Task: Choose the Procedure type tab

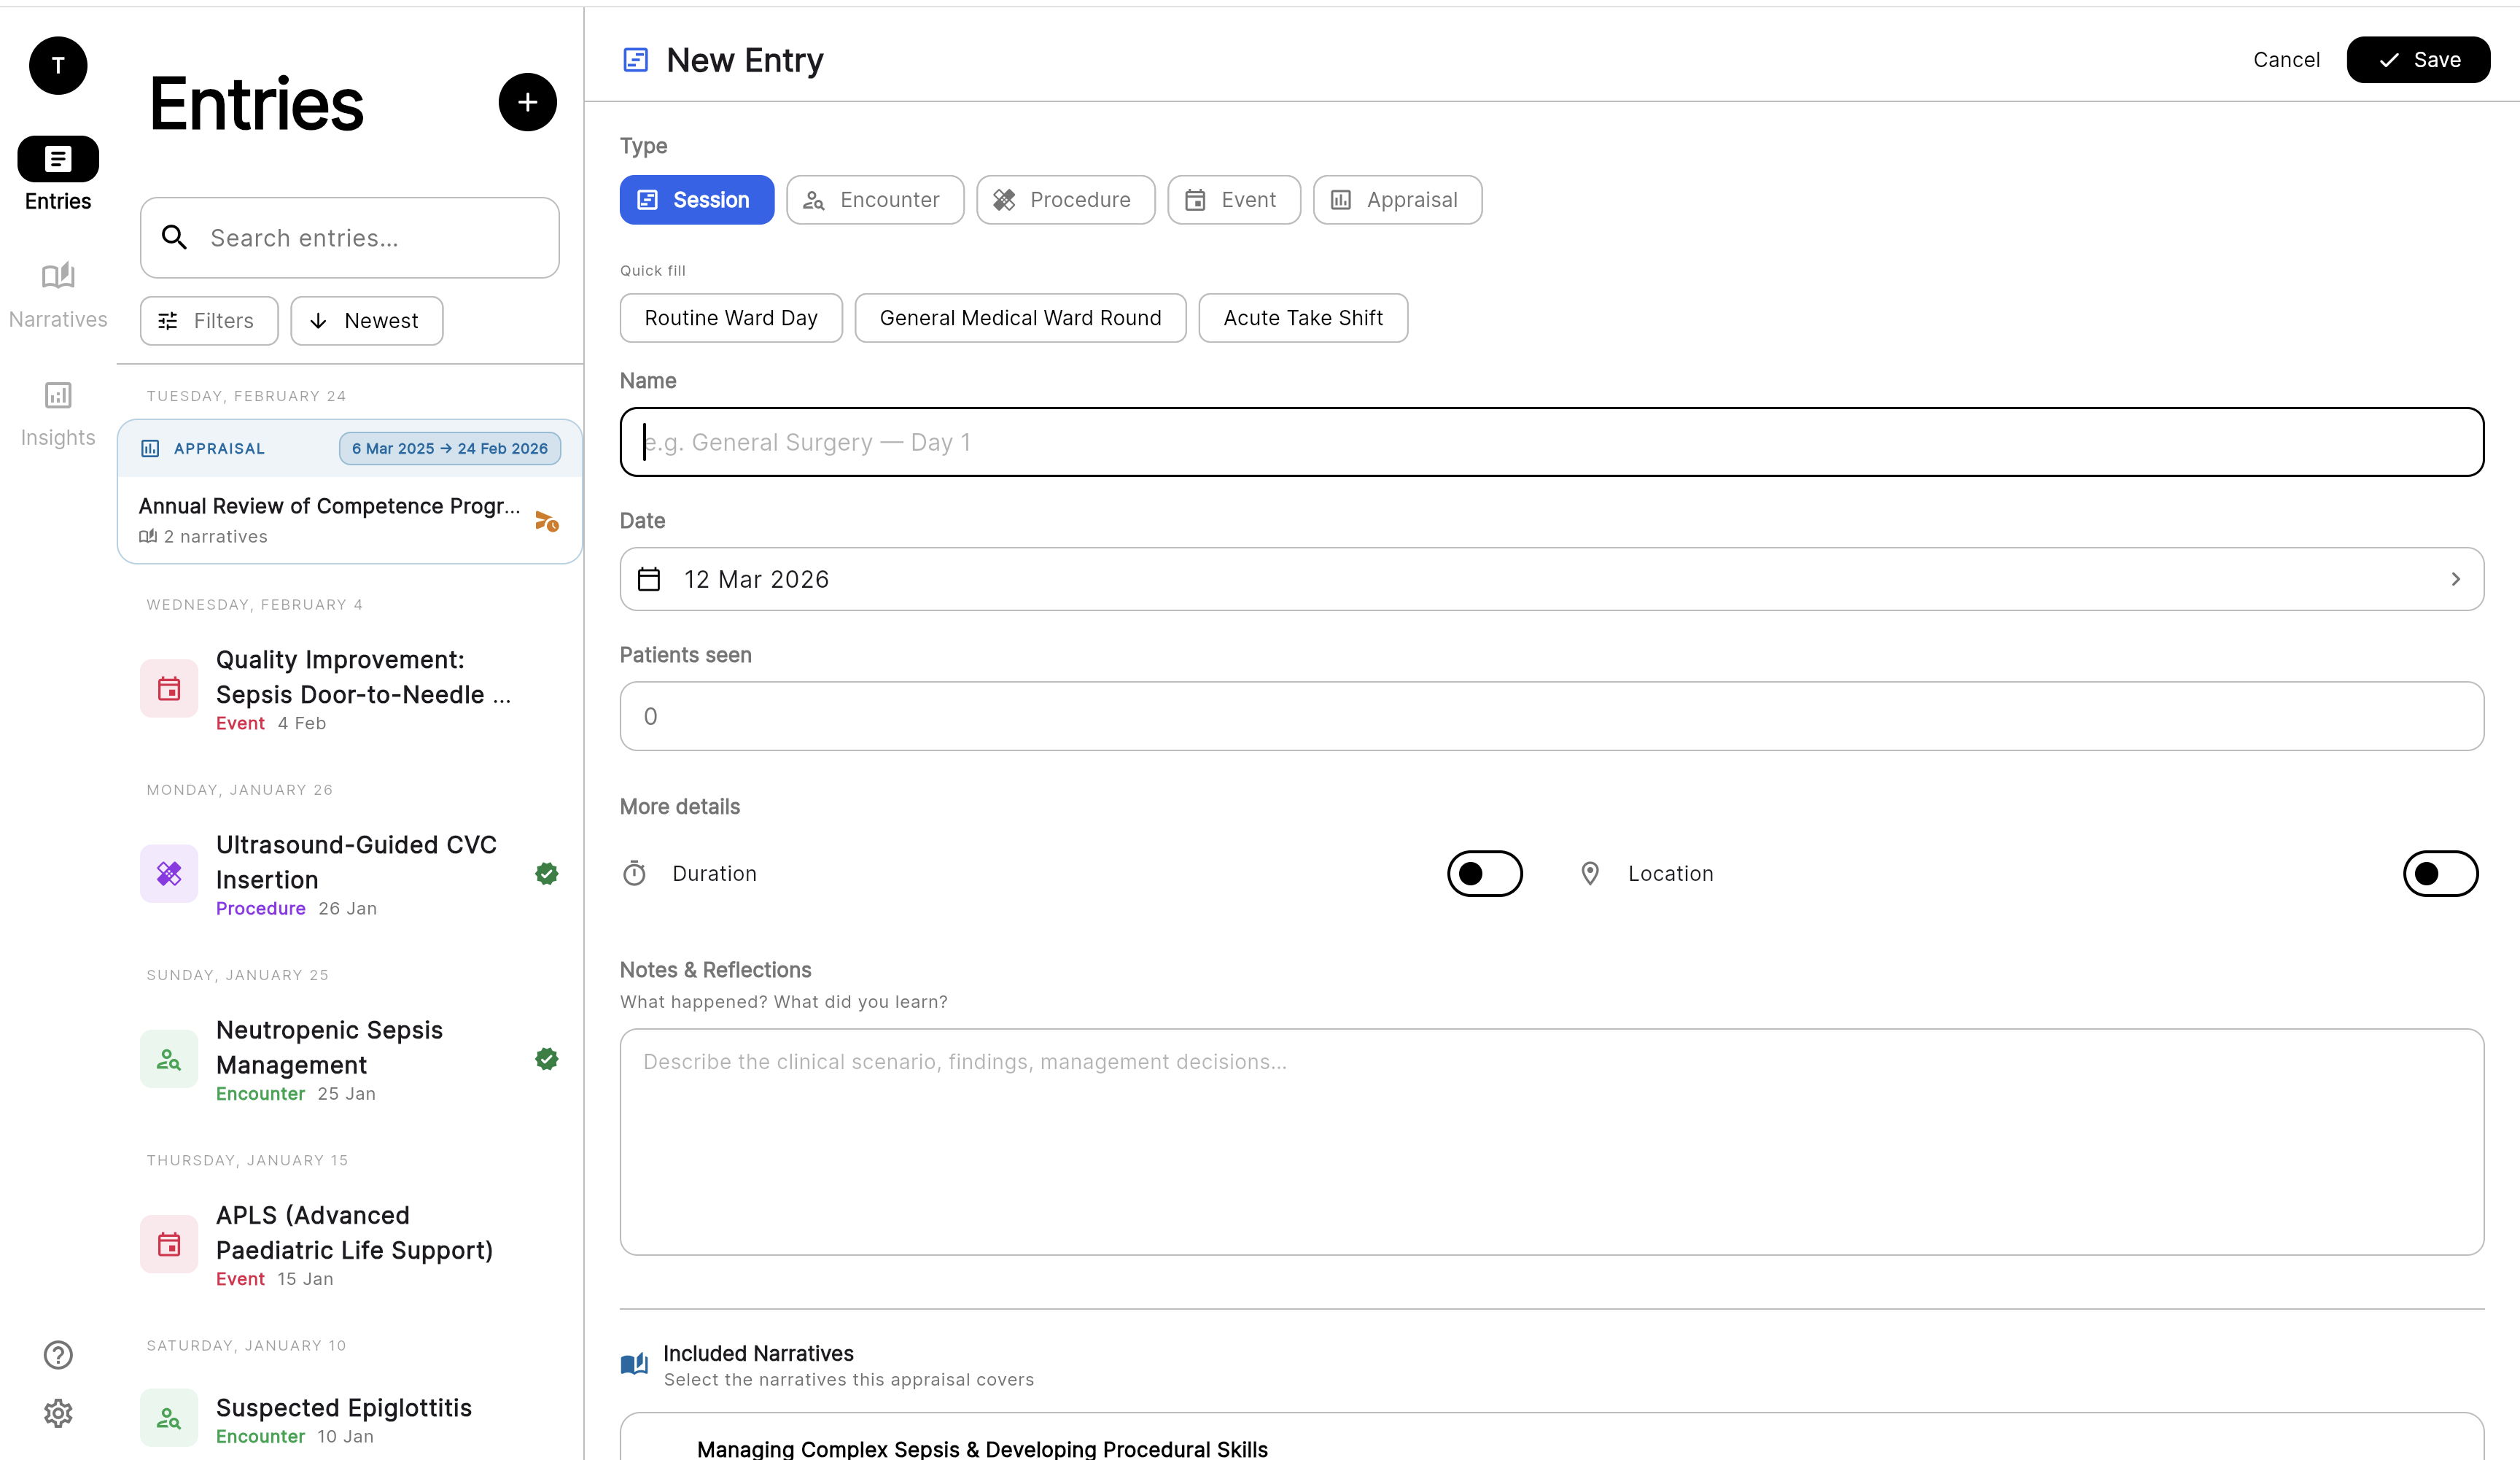Action: (x=1065, y=200)
